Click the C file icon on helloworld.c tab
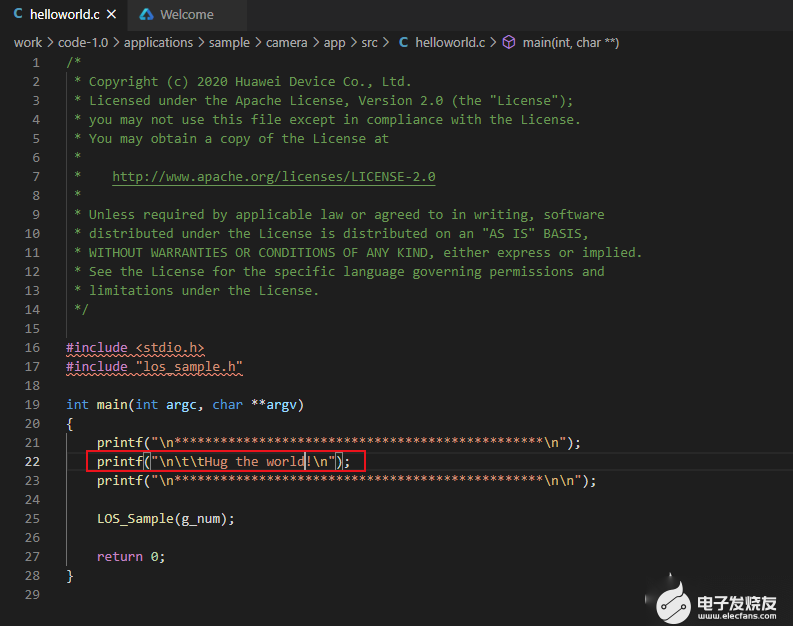 (x=19, y=14)
